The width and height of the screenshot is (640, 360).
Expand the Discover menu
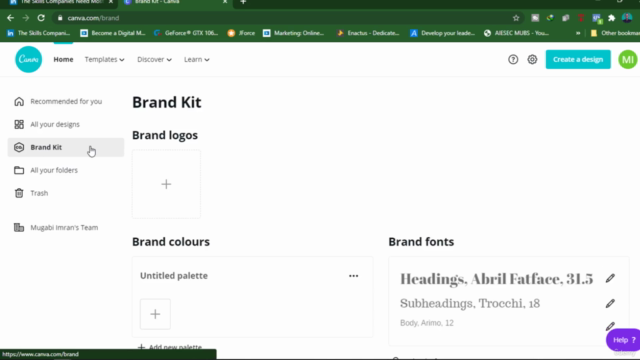(154, 60)
